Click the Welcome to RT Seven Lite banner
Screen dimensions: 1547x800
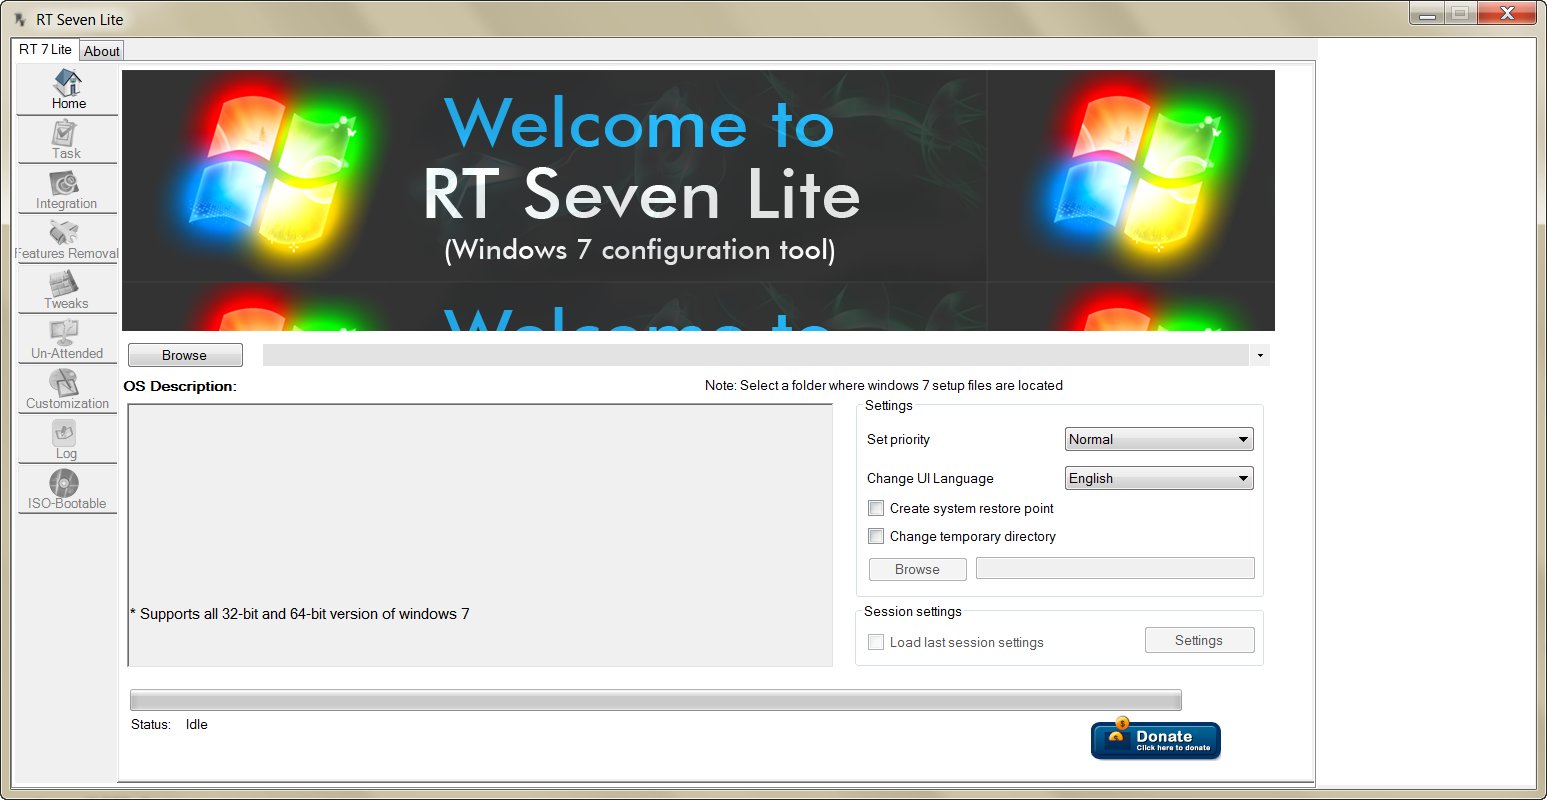coord(698,200)
